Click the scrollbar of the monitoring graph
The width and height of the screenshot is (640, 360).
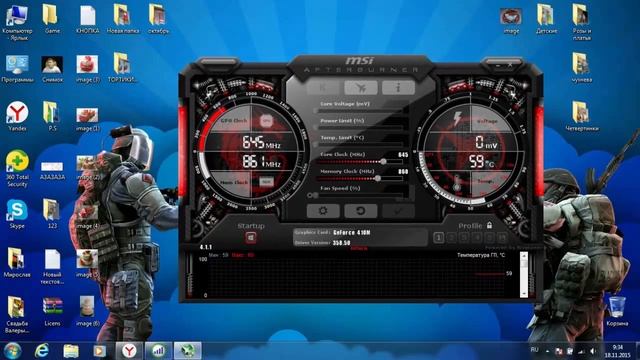[x=524, y=274]
